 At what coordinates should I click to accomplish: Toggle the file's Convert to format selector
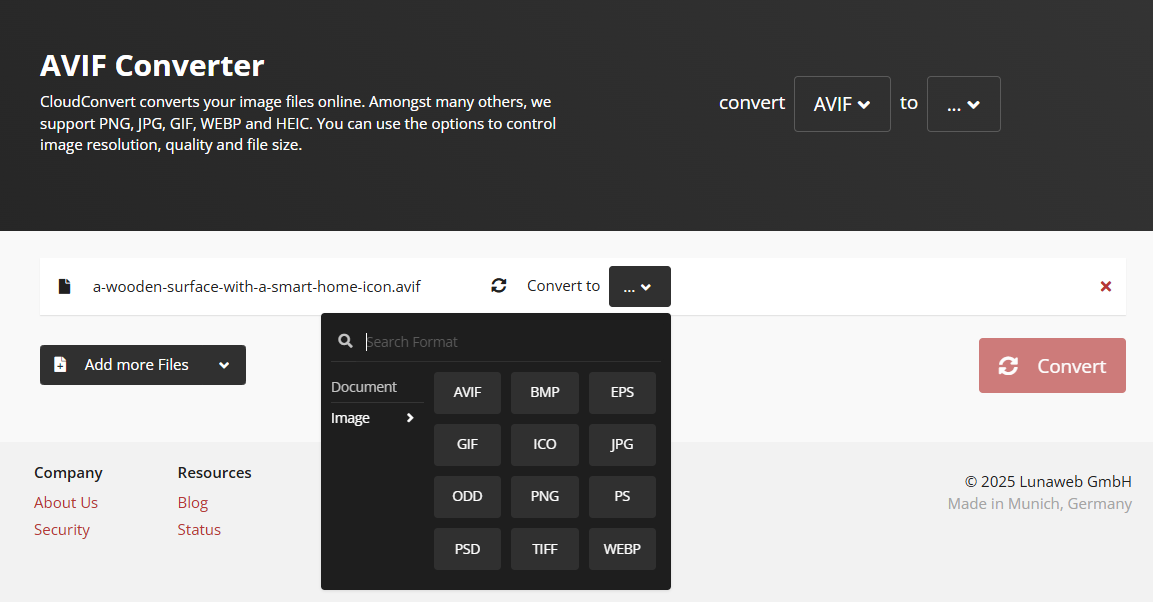click(639, 287)
